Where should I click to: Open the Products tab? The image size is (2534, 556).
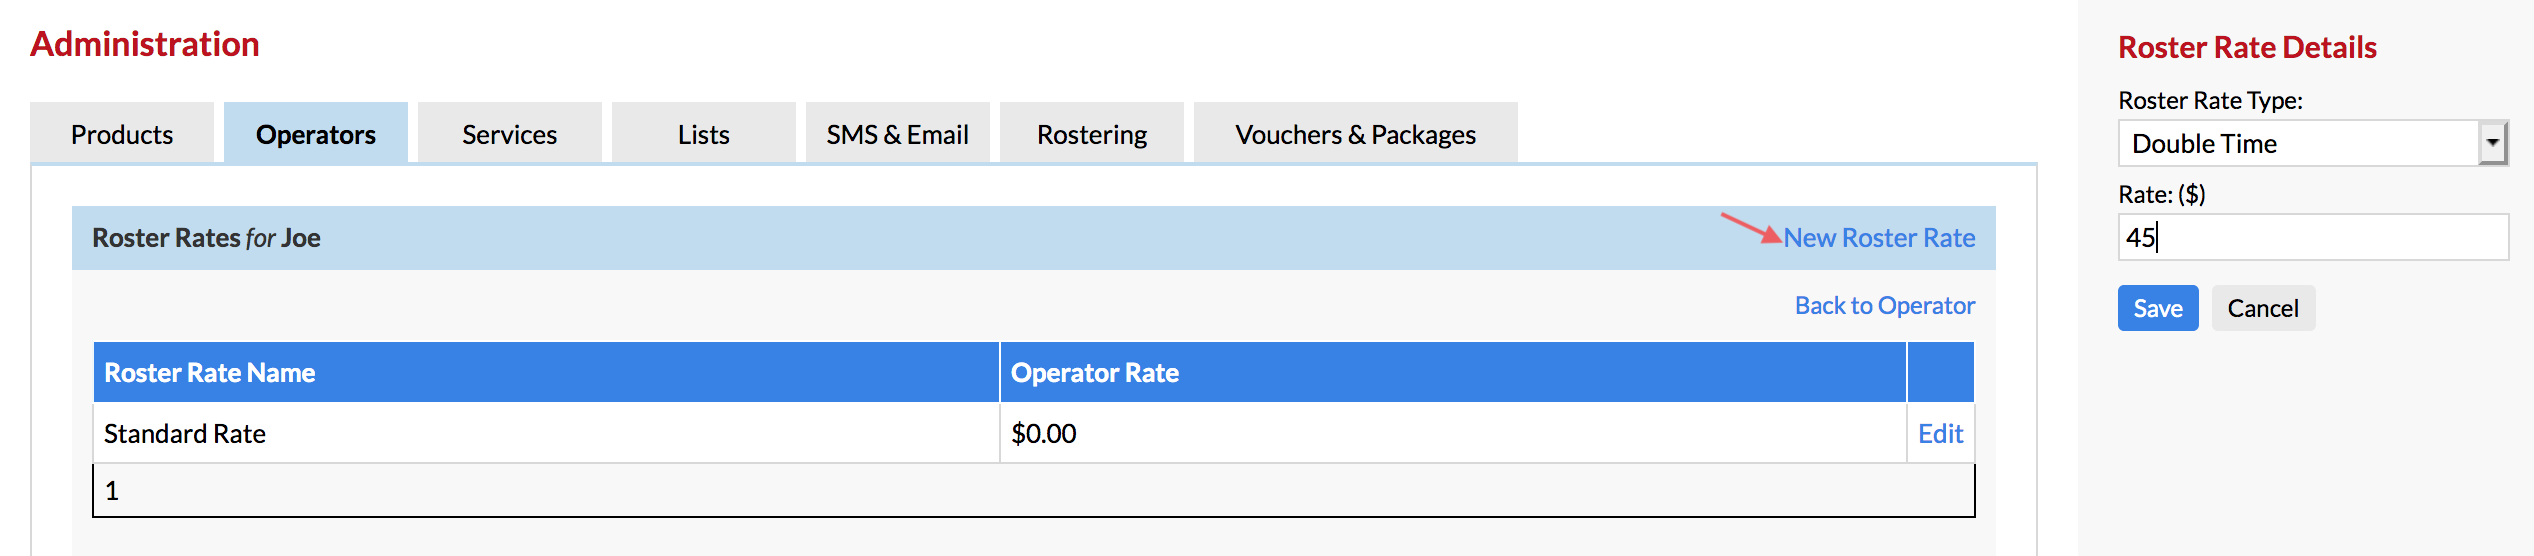tap(122, 133)
